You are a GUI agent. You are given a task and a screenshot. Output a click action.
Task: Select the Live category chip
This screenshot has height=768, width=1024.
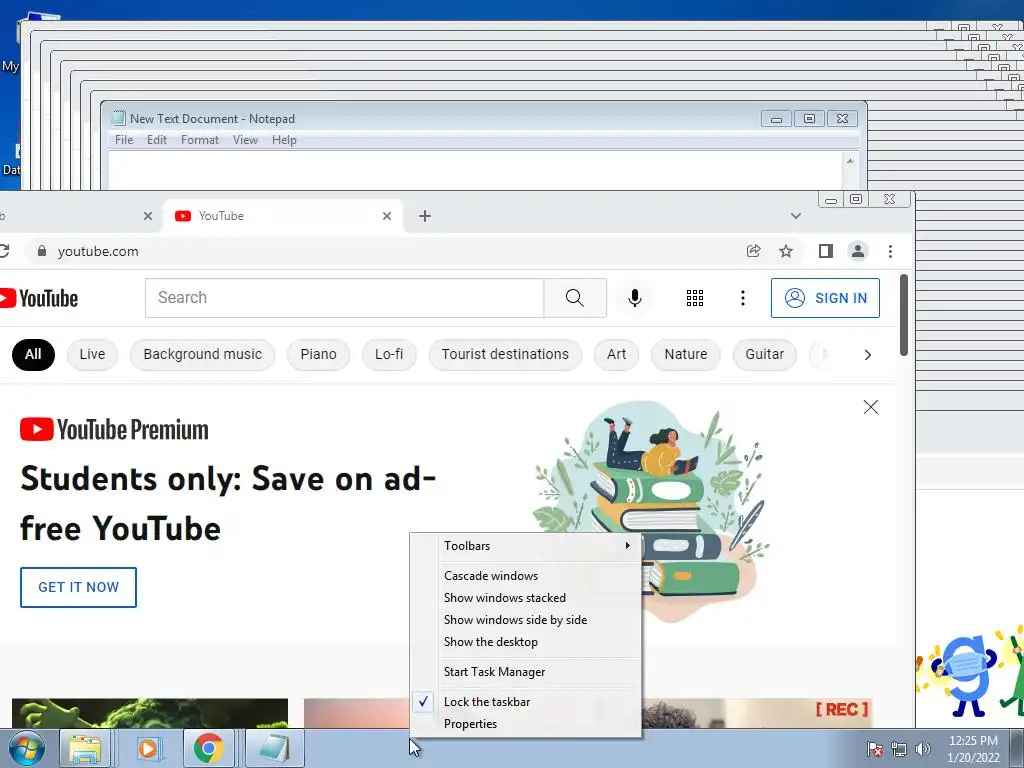point(92,355)
